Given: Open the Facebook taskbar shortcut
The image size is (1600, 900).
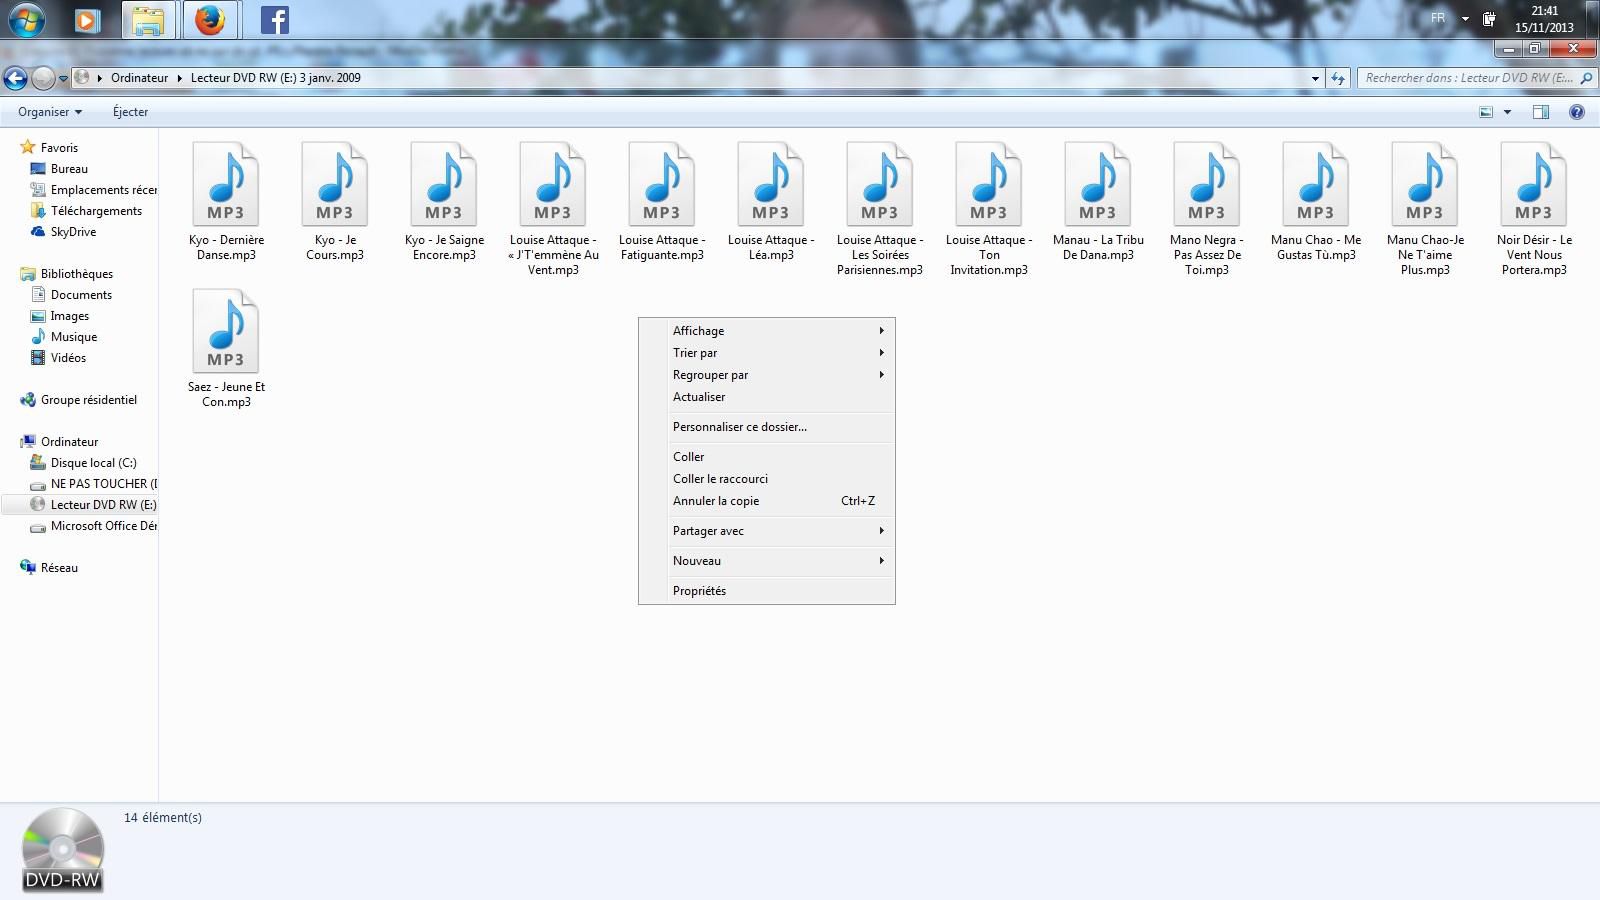Looking at the screenshot, I should (x=274, y=19).
